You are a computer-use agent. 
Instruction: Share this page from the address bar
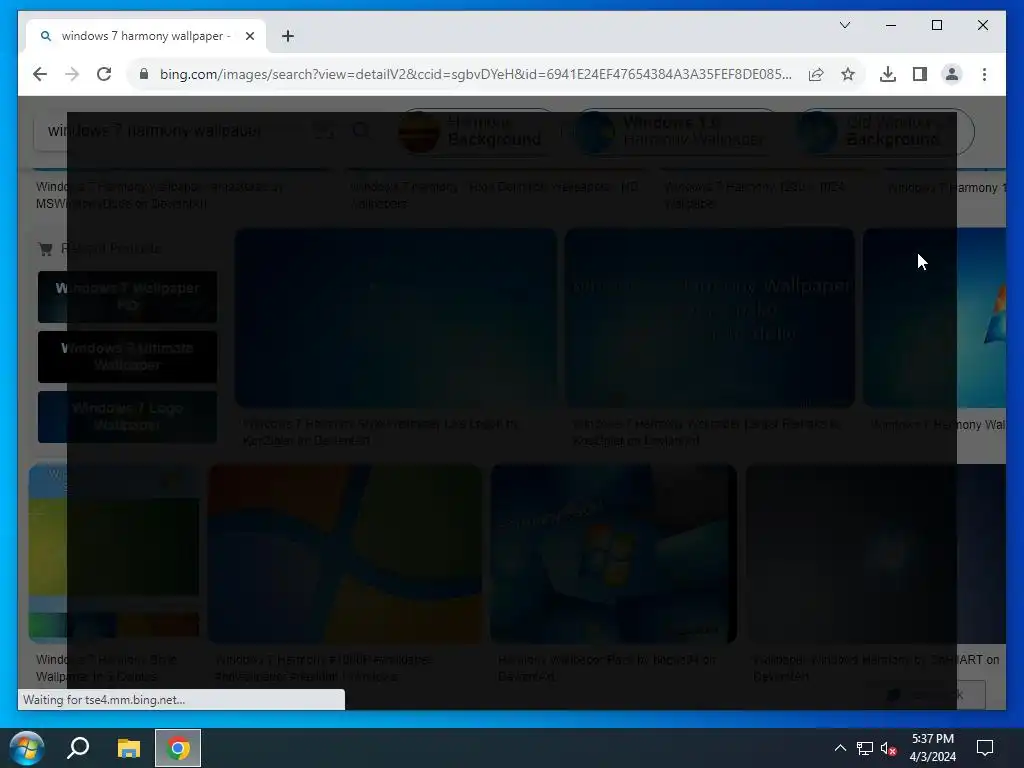coord(816,74)
